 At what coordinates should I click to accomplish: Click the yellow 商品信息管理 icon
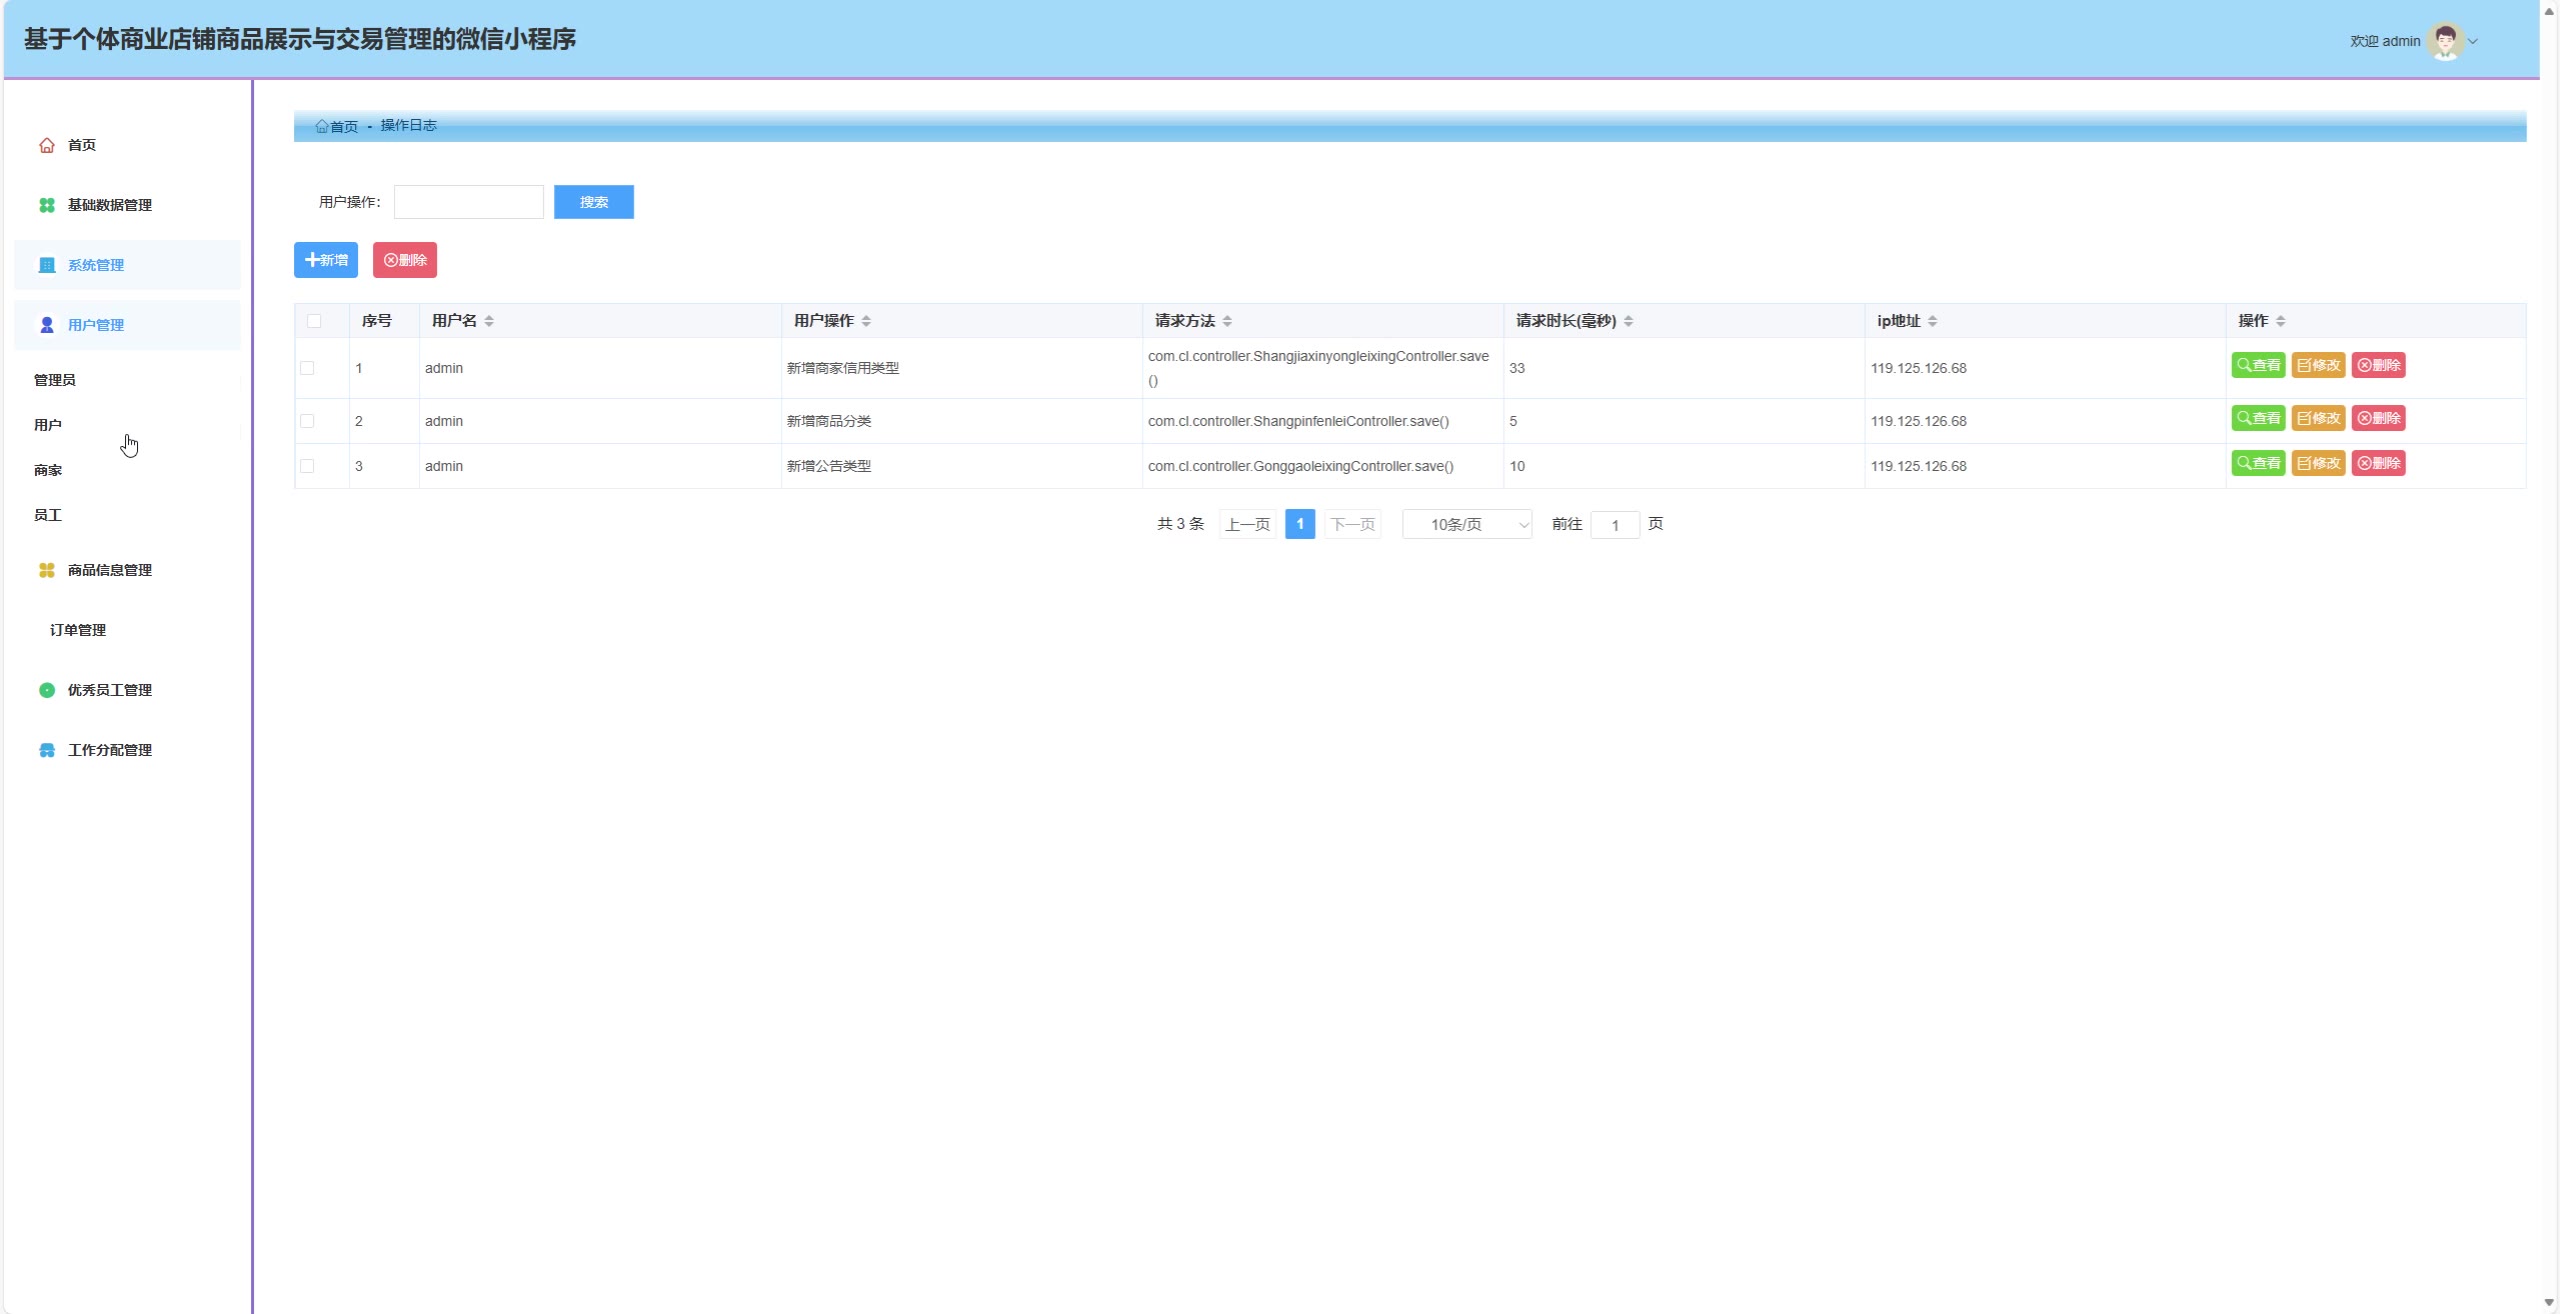point(47,570)
